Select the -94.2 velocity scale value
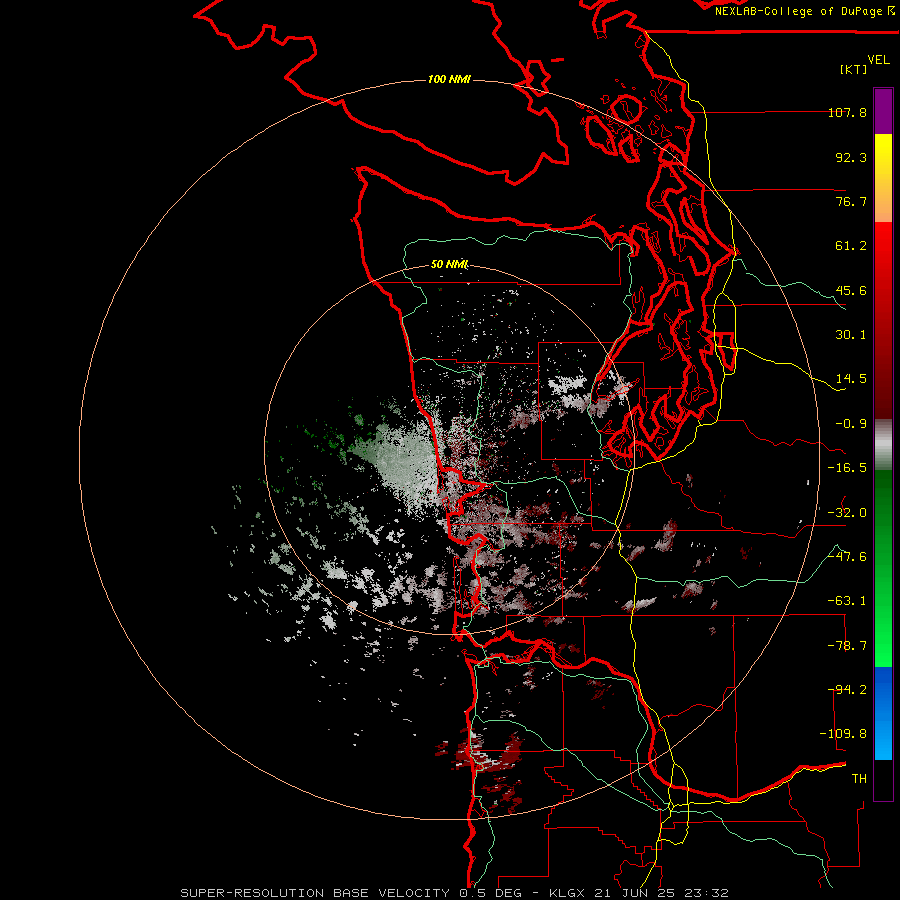The width and height of the screenshot is (900, 900). 847,690
